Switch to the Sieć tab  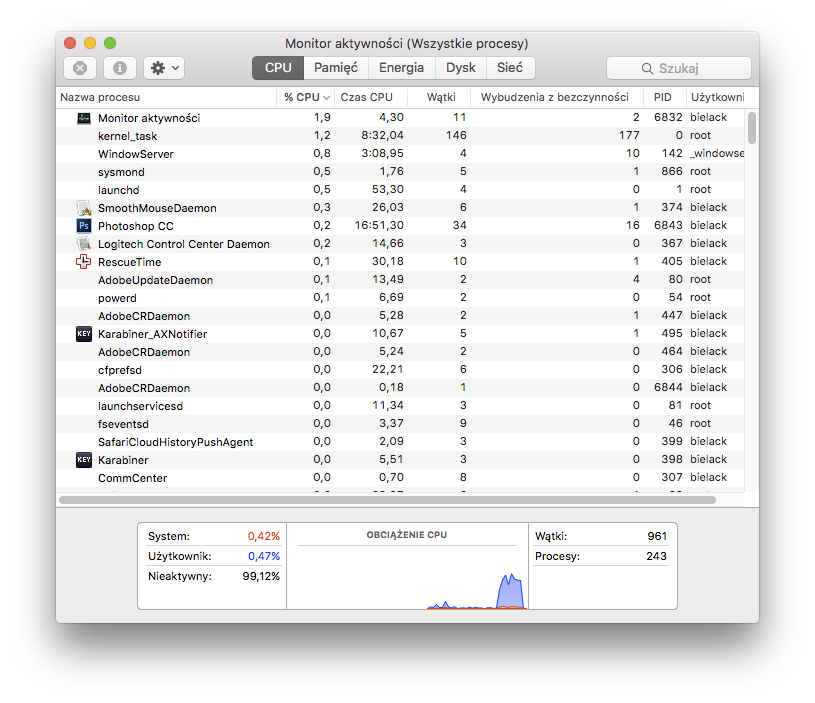tap(510, 68)
